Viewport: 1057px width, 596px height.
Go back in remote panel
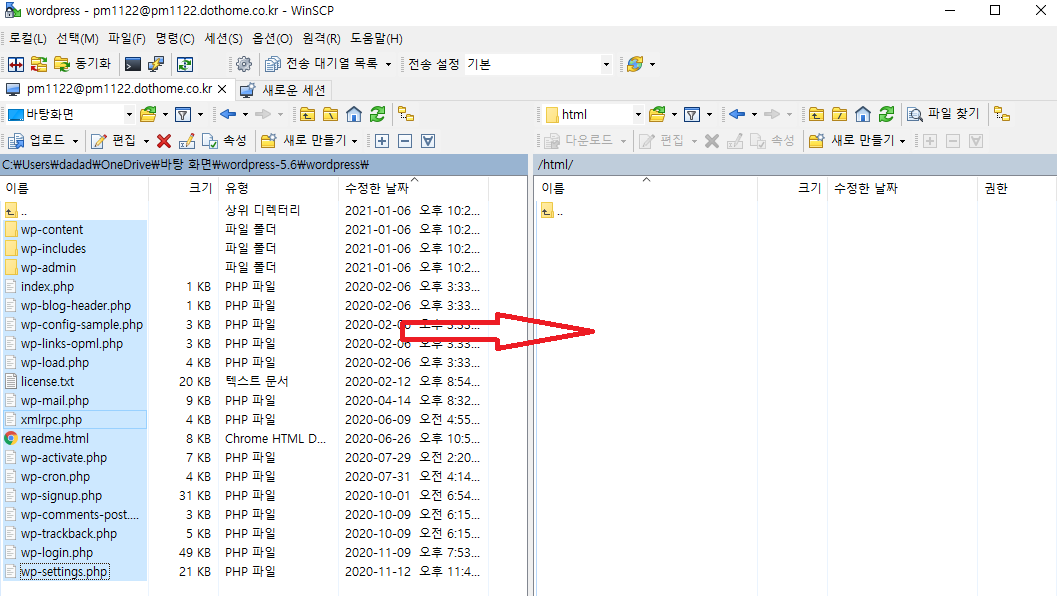click(x=737, y=115)
